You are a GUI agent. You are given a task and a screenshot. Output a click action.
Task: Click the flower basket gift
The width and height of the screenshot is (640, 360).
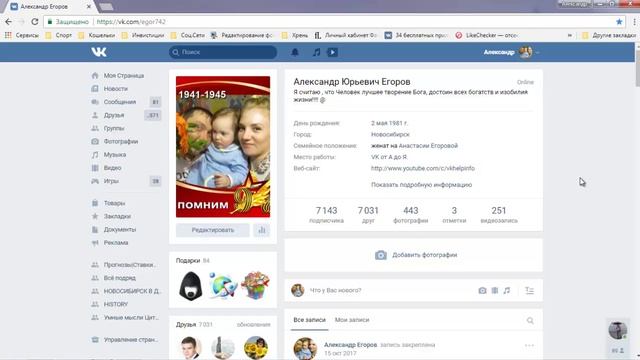[255, 285]
